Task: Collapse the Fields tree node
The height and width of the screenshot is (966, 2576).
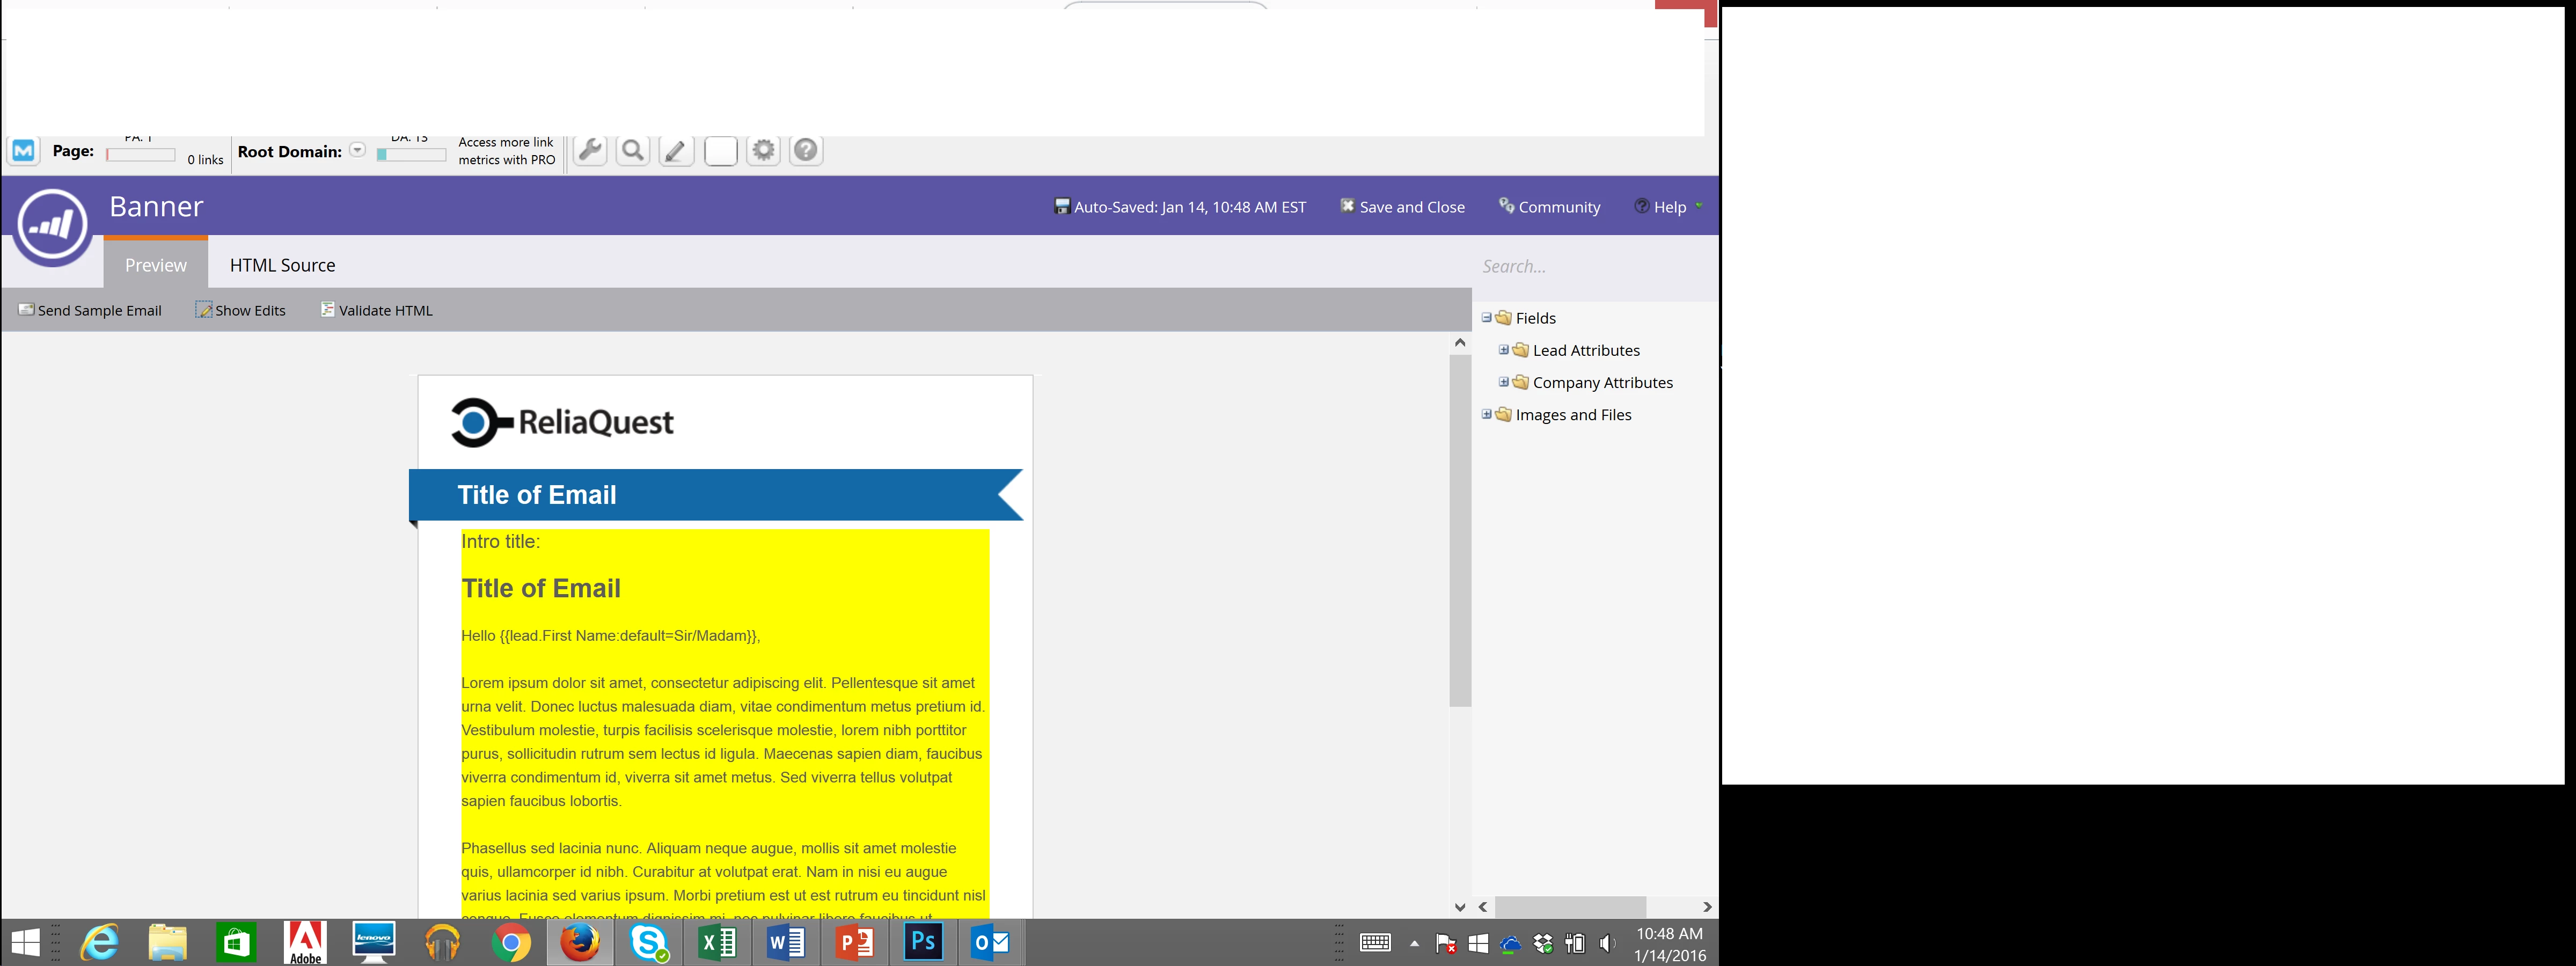Action: coord(1486,318)
